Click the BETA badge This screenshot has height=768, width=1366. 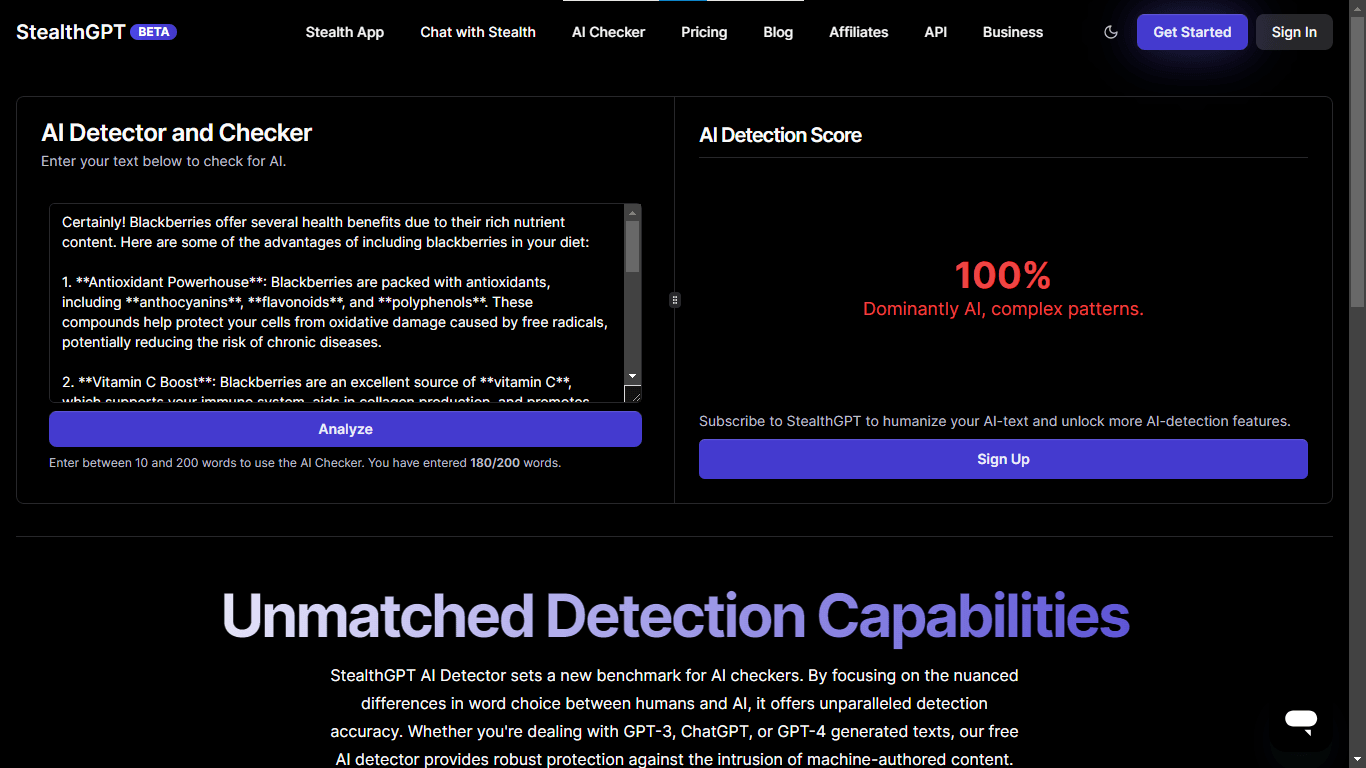tap(153, 32)
